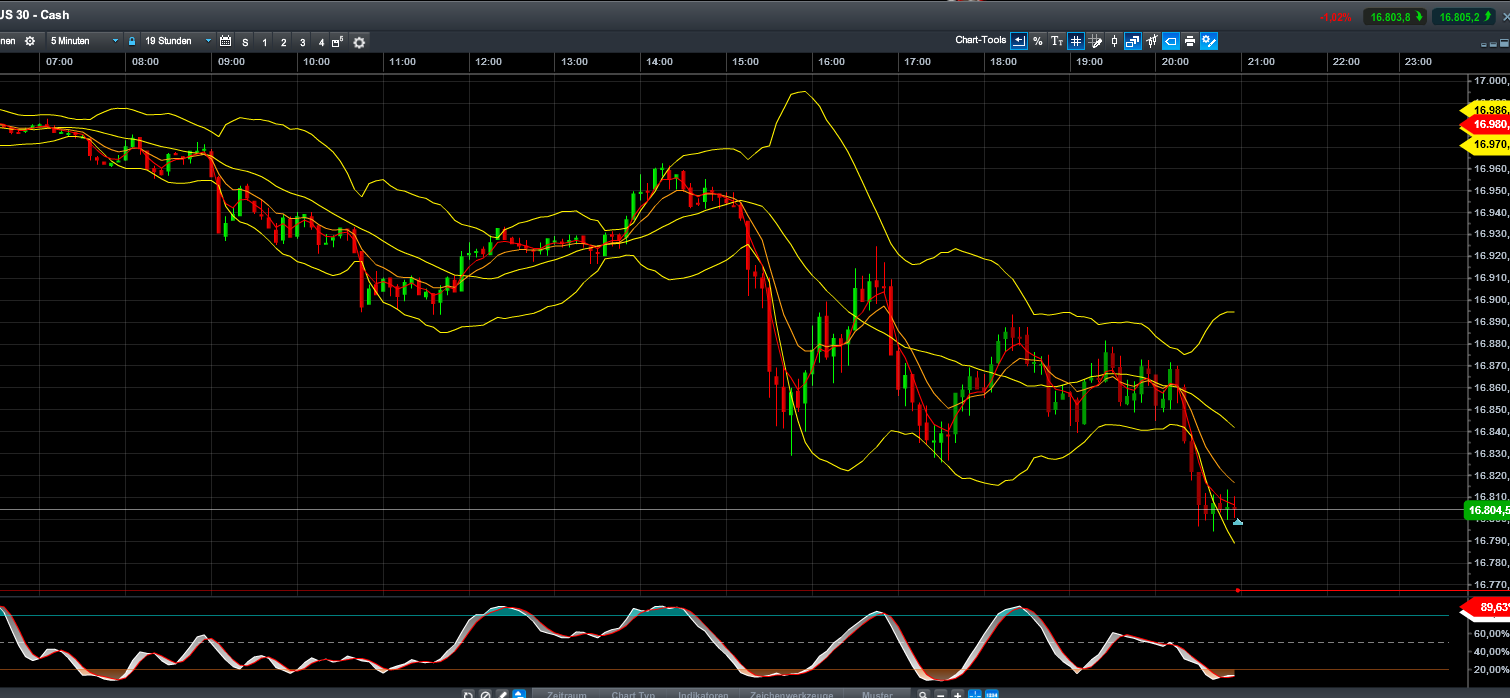
Task: Toggle the price label tag icon
Action: coord(1171,41)
